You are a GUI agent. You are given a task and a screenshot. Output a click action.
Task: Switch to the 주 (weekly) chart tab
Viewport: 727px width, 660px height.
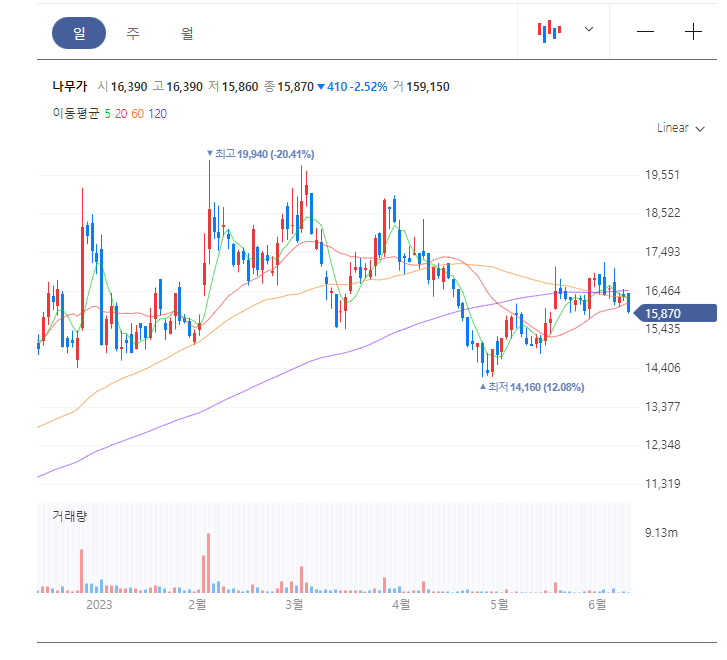click(133, 33)
